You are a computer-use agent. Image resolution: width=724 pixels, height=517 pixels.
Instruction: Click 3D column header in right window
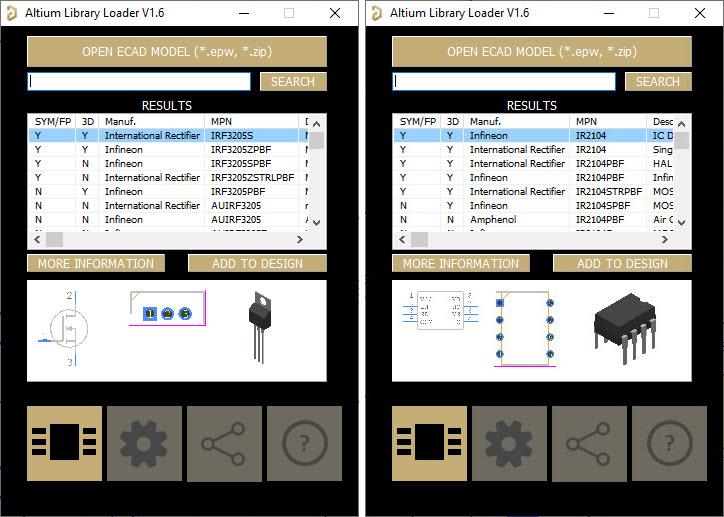click(x=452, y=121)
